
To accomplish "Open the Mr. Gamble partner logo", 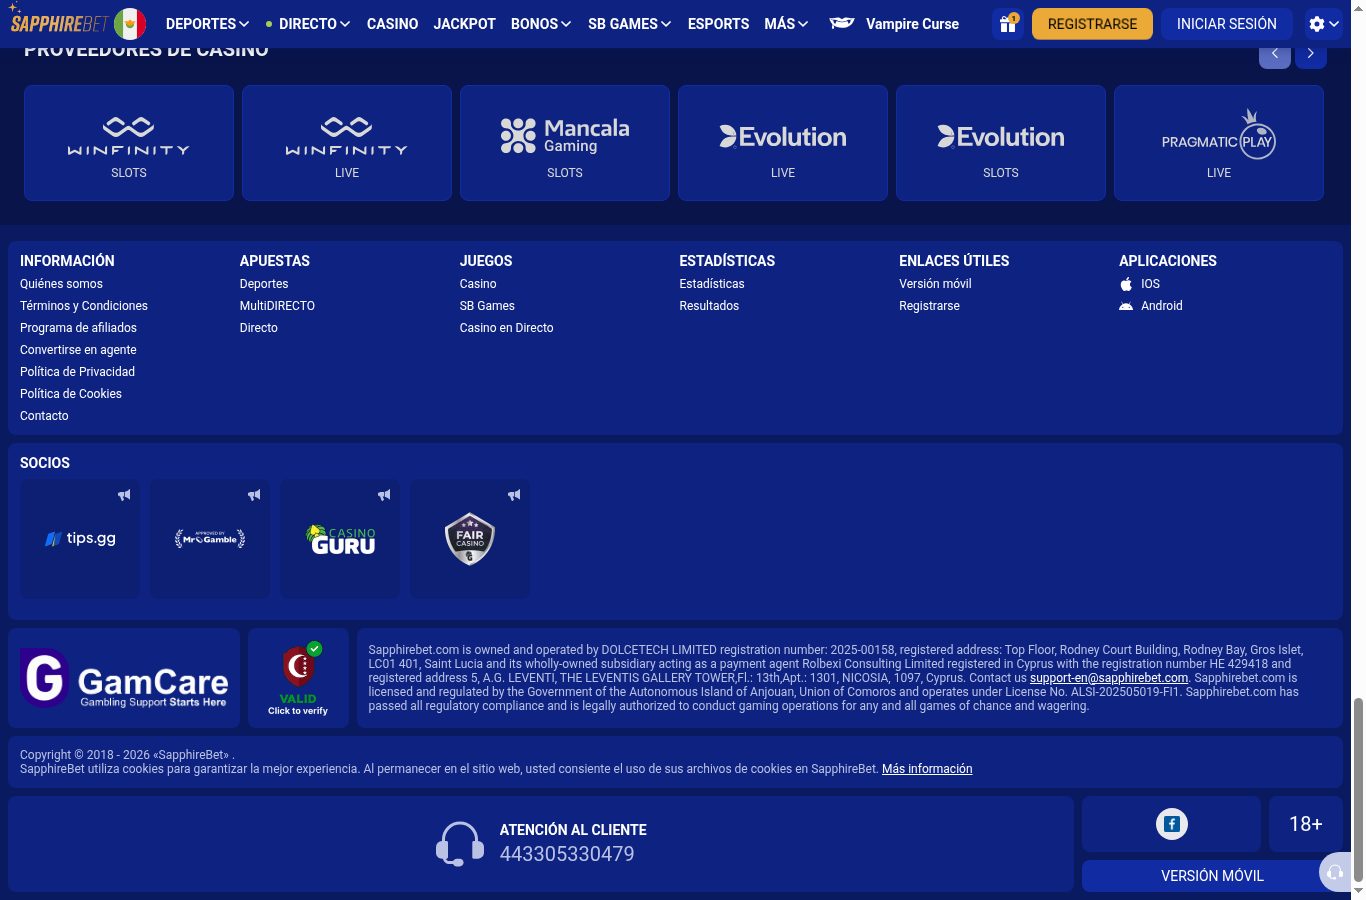I will click(210, 538).
